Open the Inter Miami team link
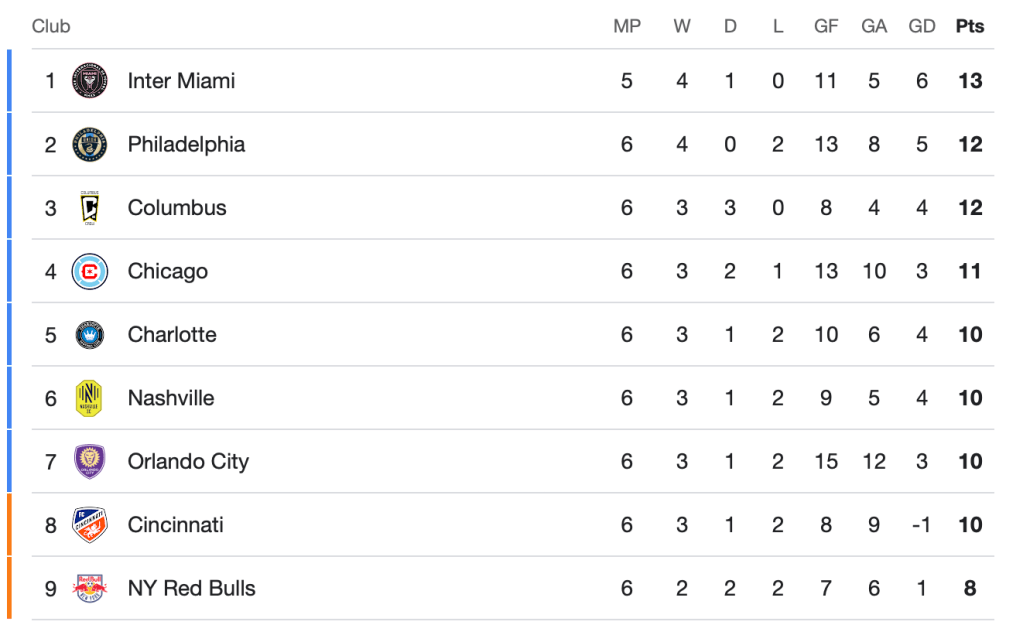This screenshot has height=625, width=1023. point(181,81)
